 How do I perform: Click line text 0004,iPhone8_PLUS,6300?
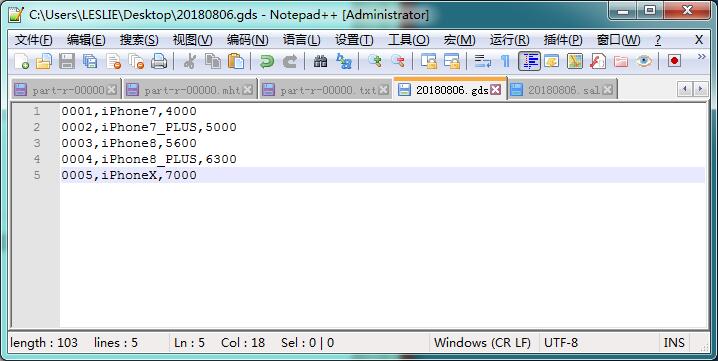tap(149, 159)
